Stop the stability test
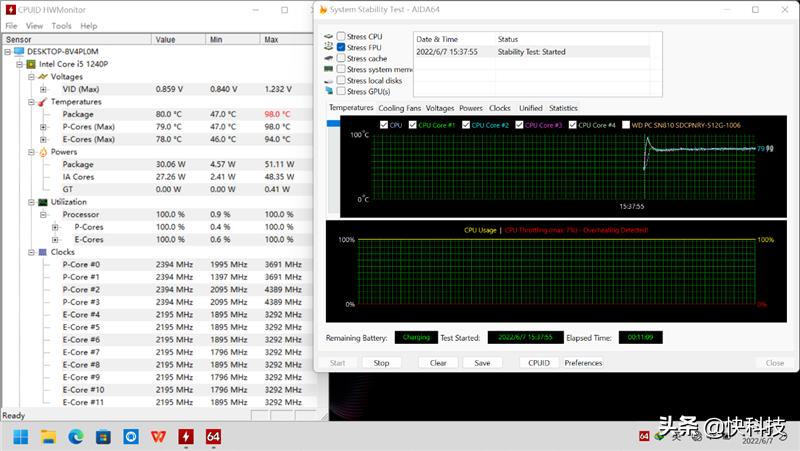 click(381, 363)
